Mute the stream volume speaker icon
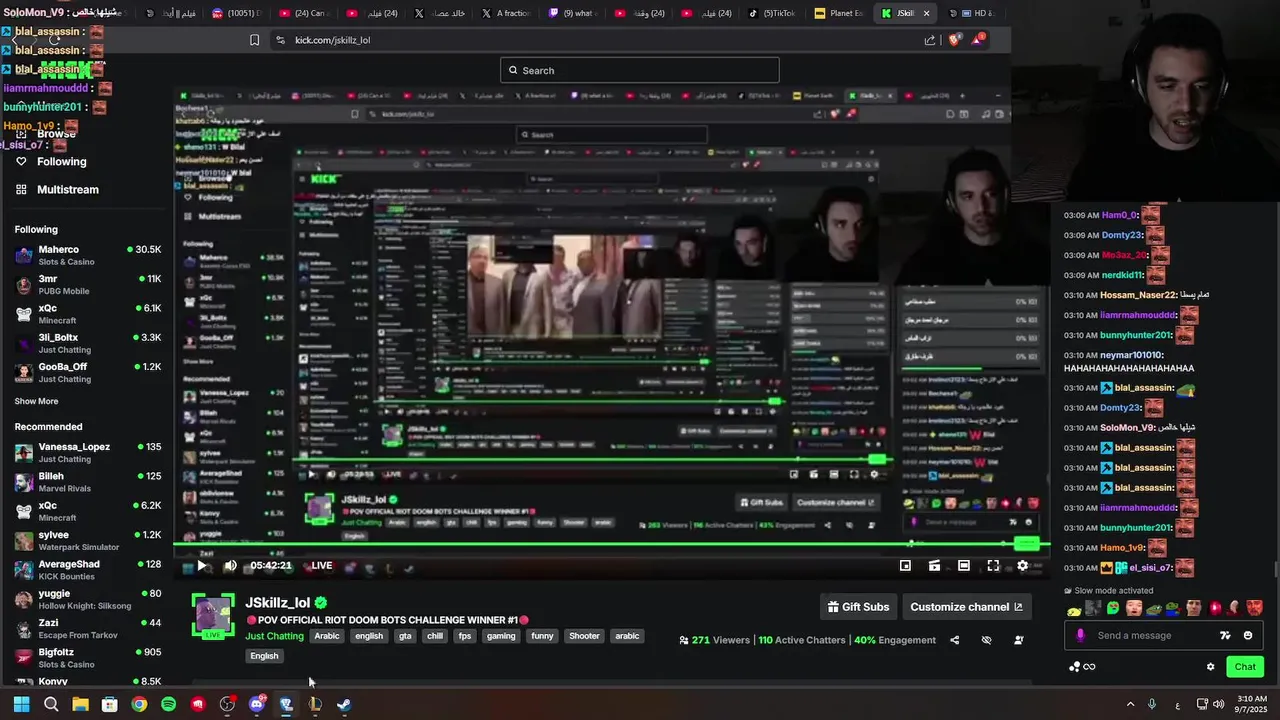Viewport: 1280px width, 720px height. (230, 566)
